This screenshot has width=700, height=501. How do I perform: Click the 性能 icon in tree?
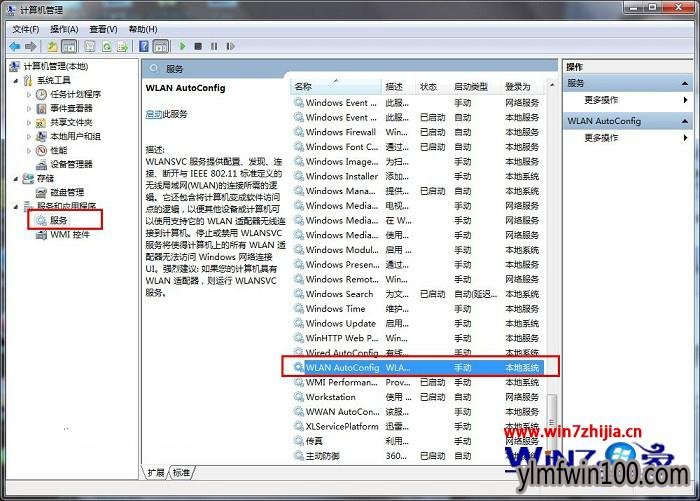point(41,150)
